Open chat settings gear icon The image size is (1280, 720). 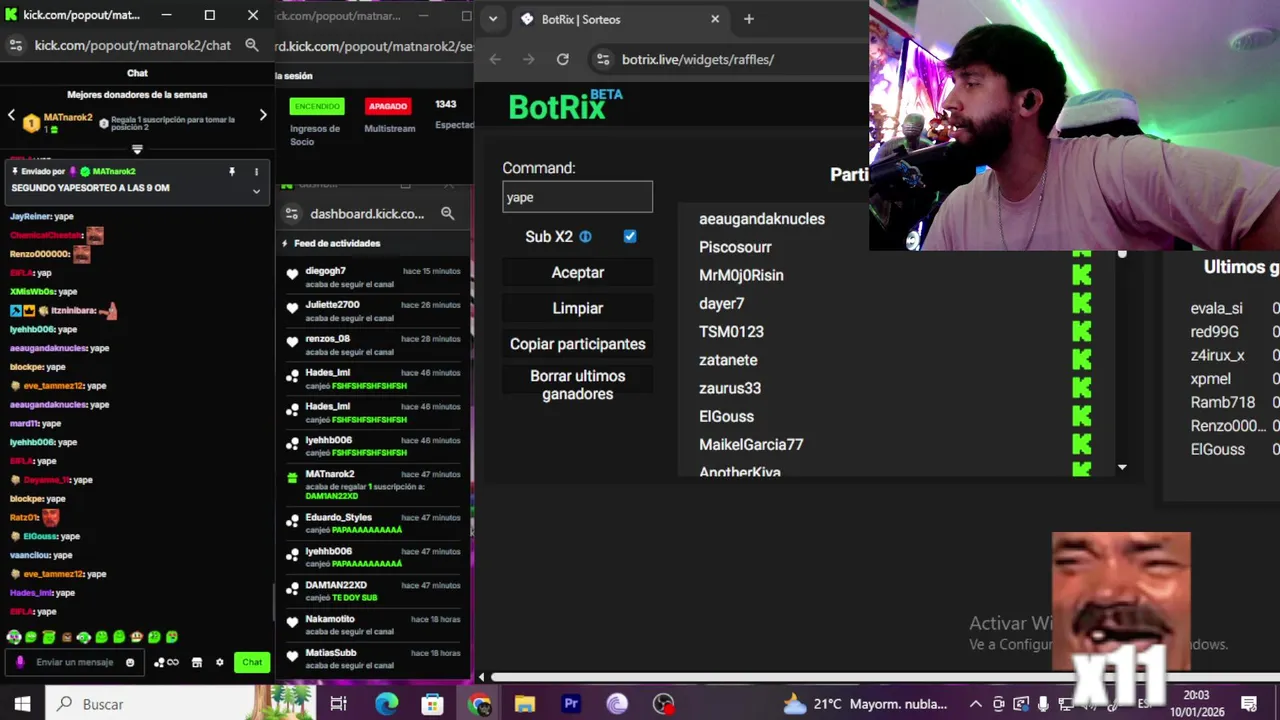click(x=220, y=662)
